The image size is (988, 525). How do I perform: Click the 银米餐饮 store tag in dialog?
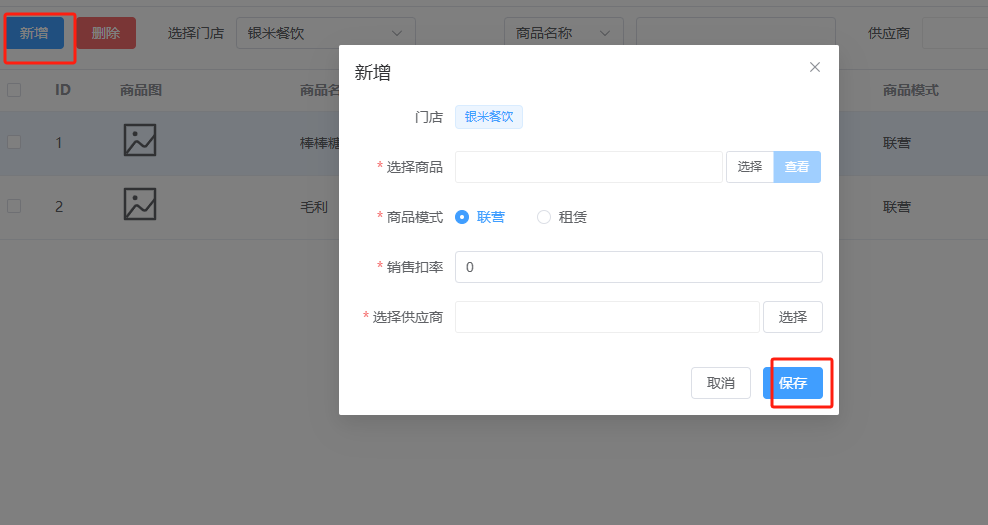[x=489, y=117]
